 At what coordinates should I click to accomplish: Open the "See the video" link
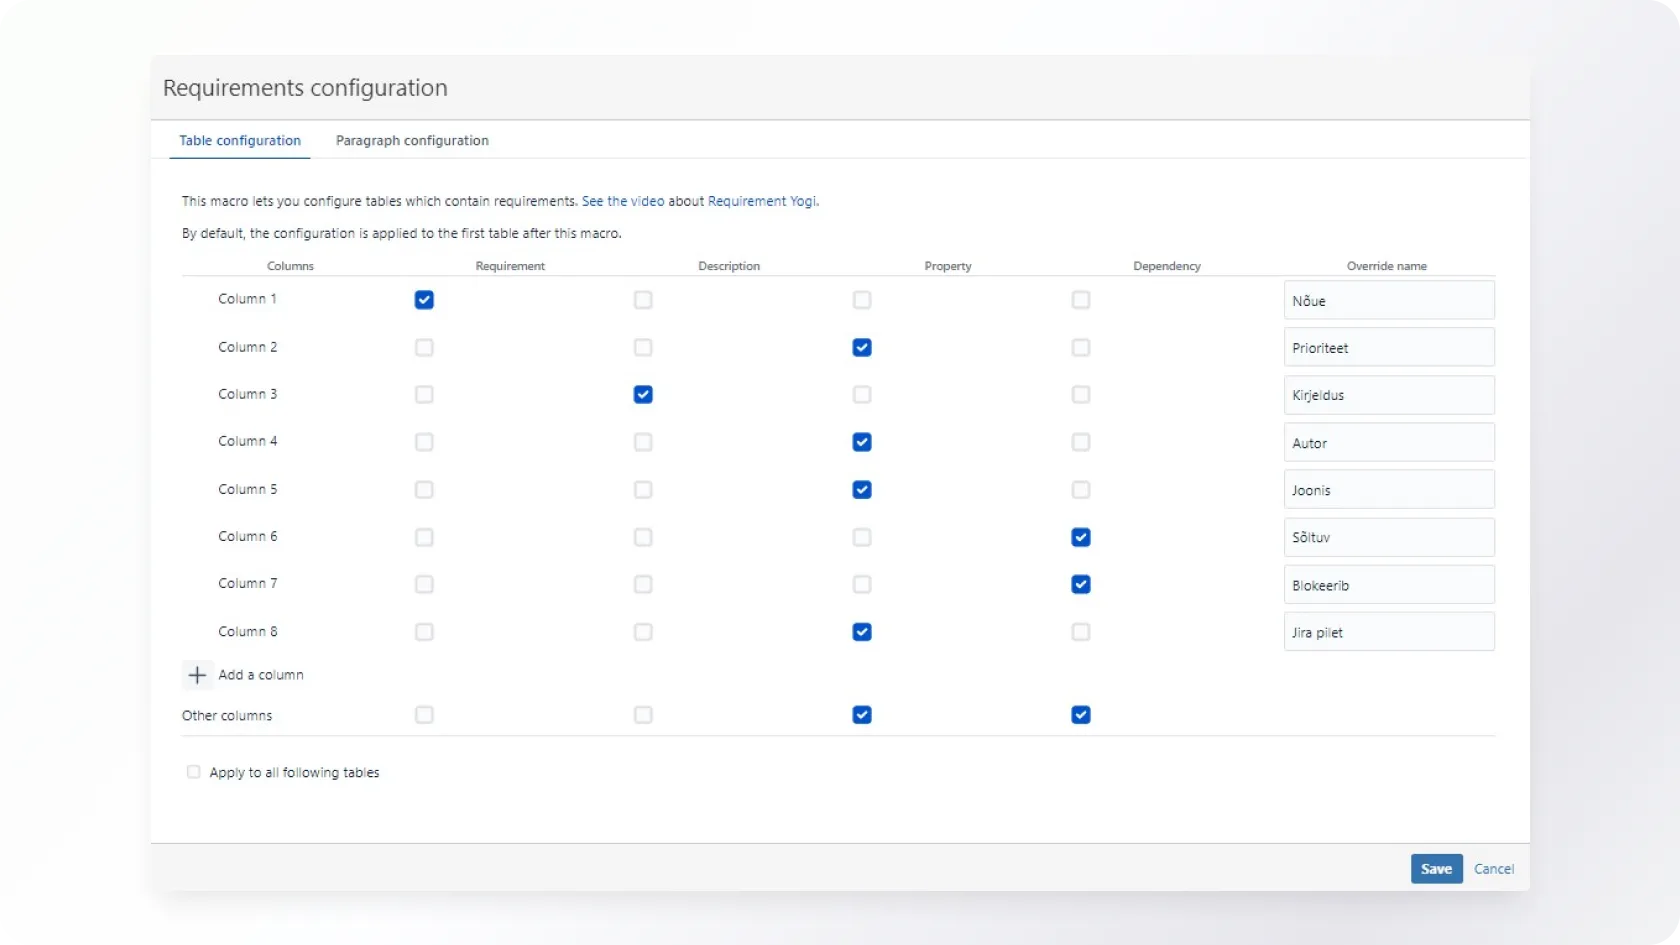(622, 201)
